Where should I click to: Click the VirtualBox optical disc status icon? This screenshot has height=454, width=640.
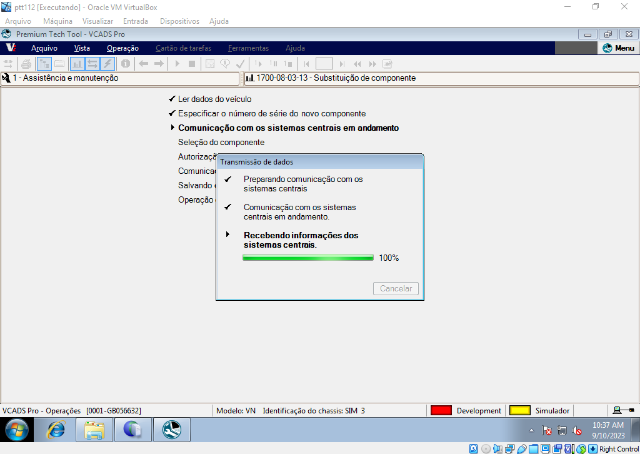pyautogui.click(x=486, y=449)
